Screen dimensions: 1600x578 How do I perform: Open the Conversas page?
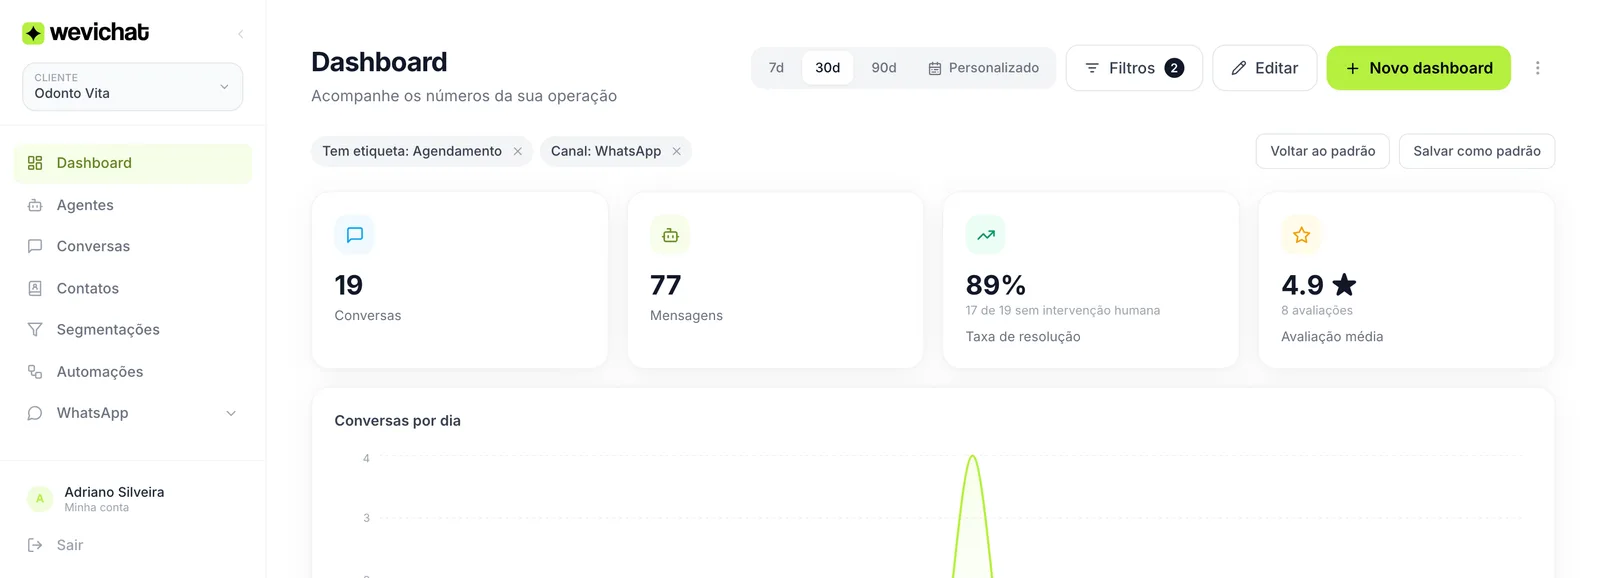pyautogui.click(x=132, y=246)
